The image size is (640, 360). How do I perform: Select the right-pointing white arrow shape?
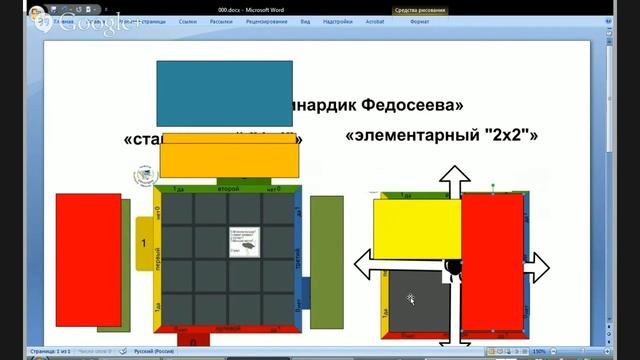click(x=537, y=268)
